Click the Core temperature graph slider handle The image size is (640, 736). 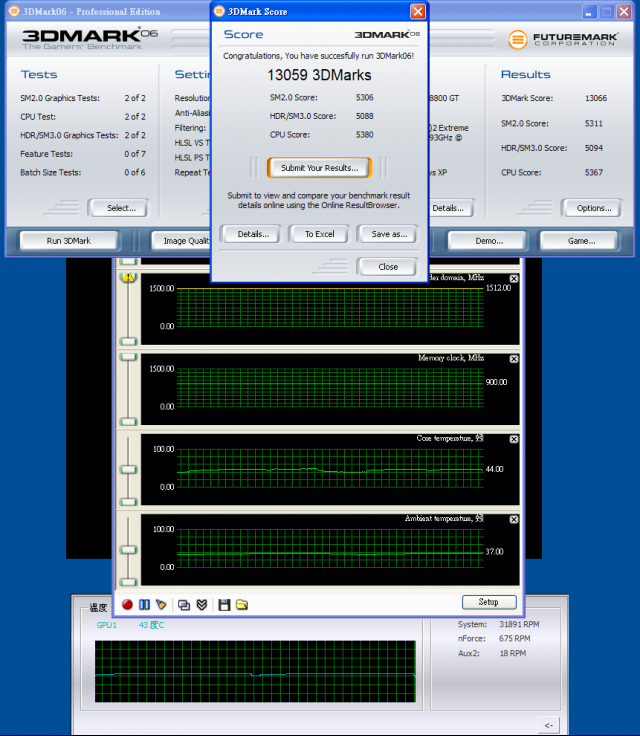(x=128, y=469)
